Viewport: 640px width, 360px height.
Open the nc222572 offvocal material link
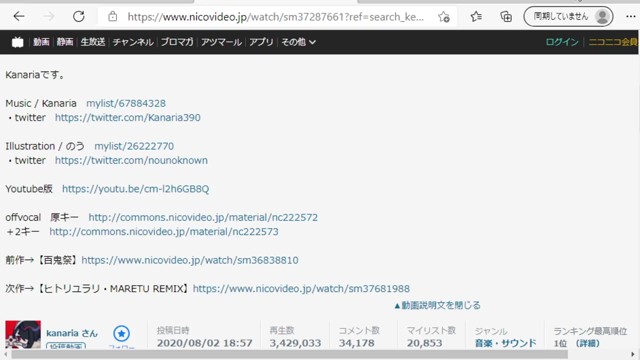coord(203,217)
